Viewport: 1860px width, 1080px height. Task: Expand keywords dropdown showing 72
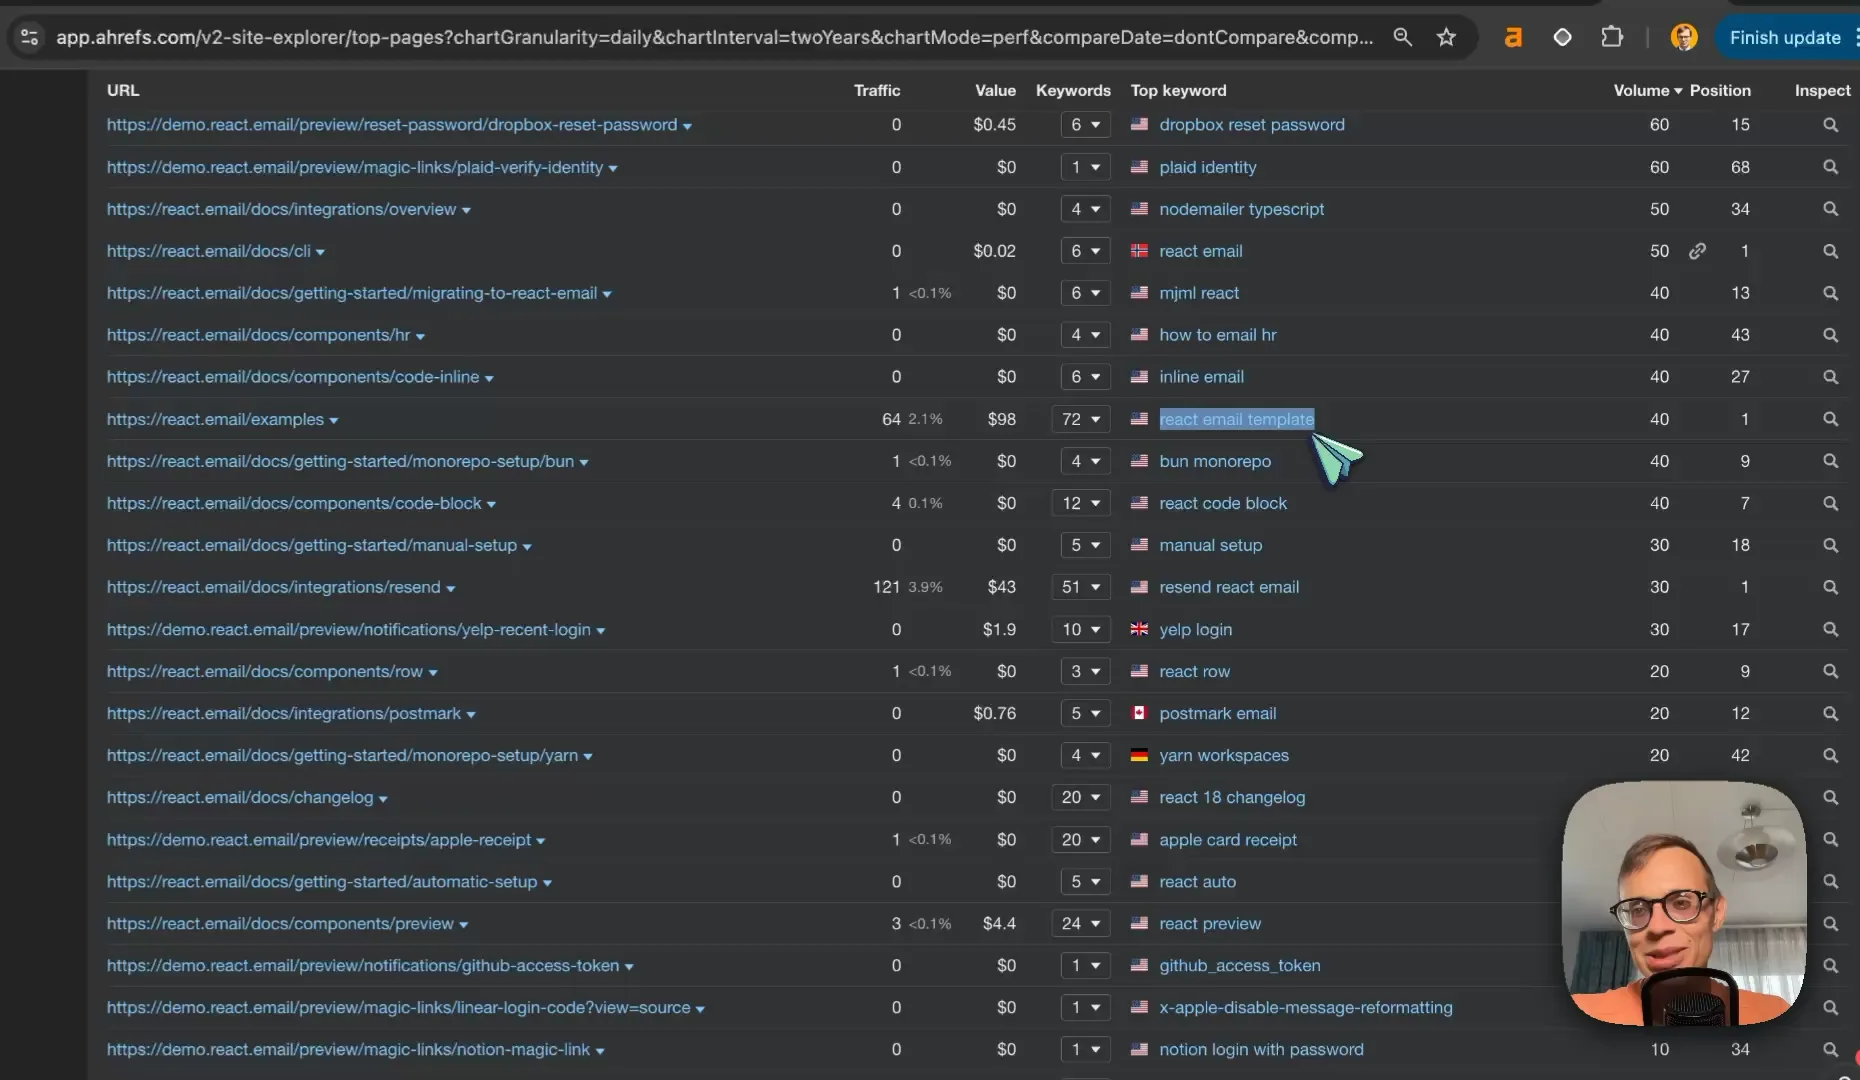(x=1081, y=419)
